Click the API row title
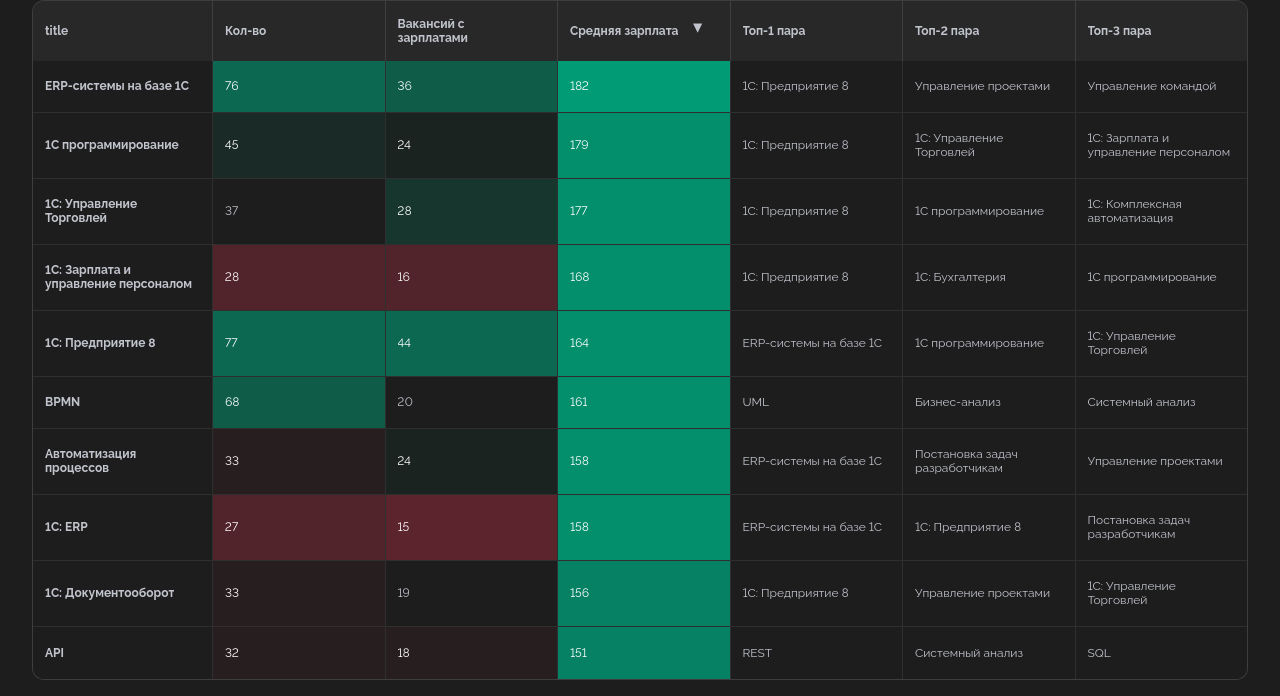This screenshot has width=1280, height=696. (x=54, y=653)
